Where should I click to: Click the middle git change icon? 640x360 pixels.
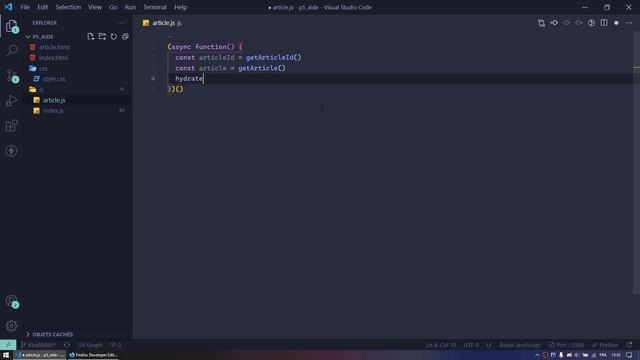point(567,23)
